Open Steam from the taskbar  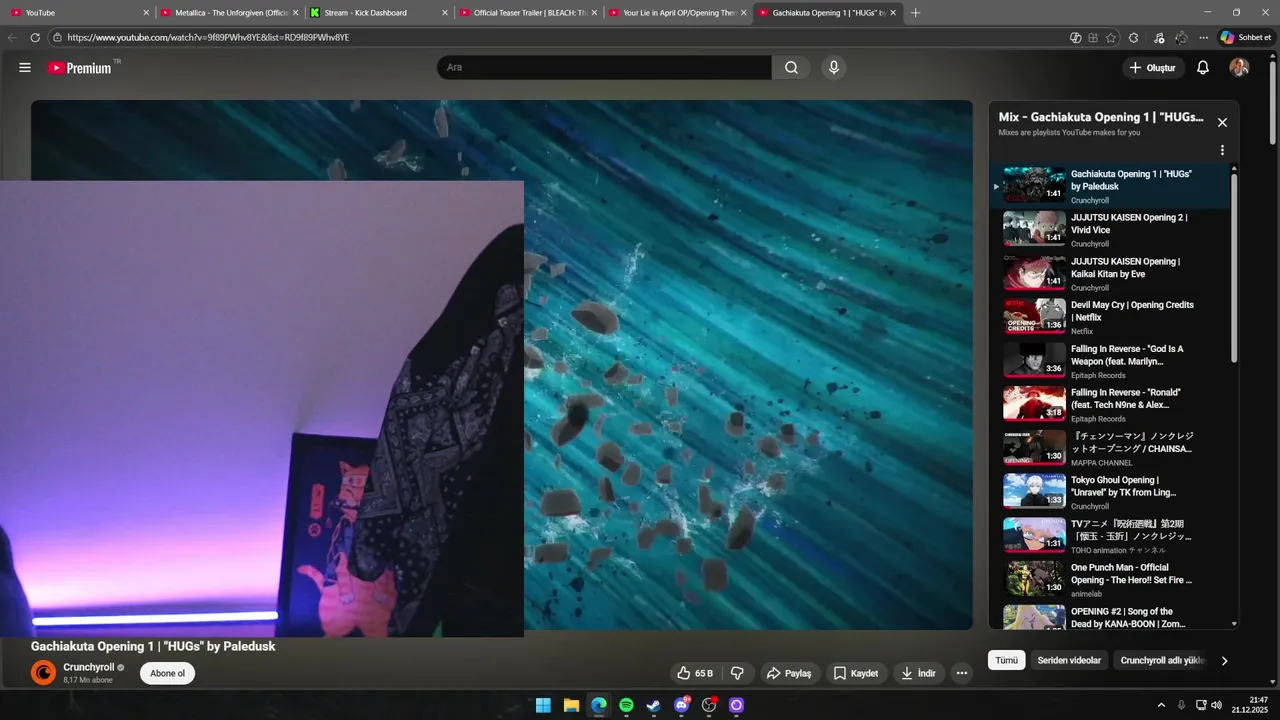[x=653, y=705]
